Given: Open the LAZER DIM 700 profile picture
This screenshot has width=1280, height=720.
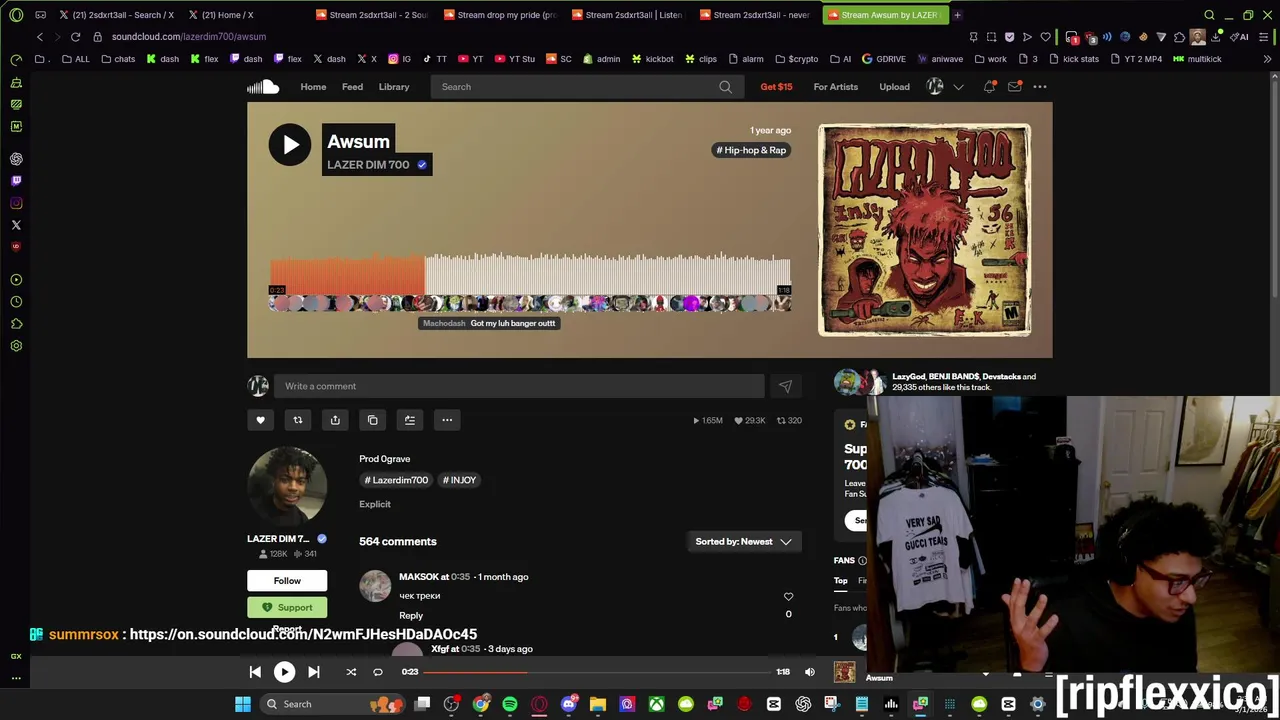Looking at the screenshot, I should pos(287,487).
